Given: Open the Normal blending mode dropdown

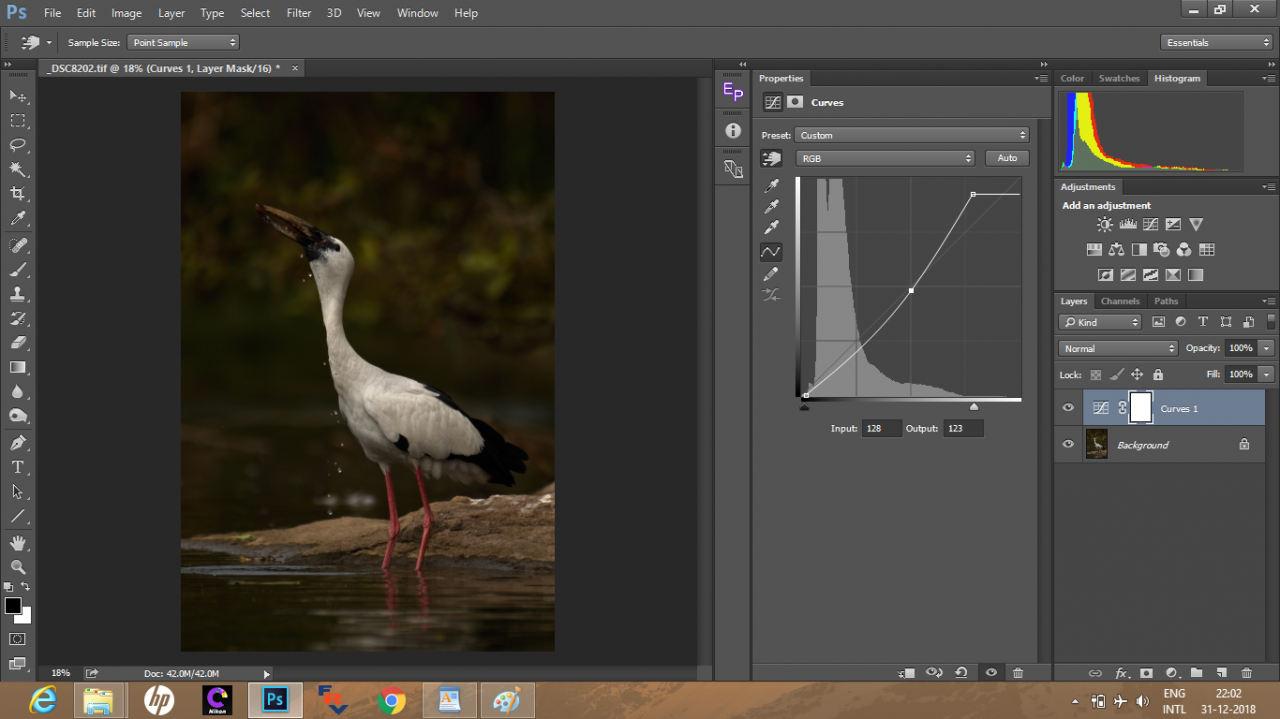Looking at the screenshot, I should click(x=1118, y=348).
